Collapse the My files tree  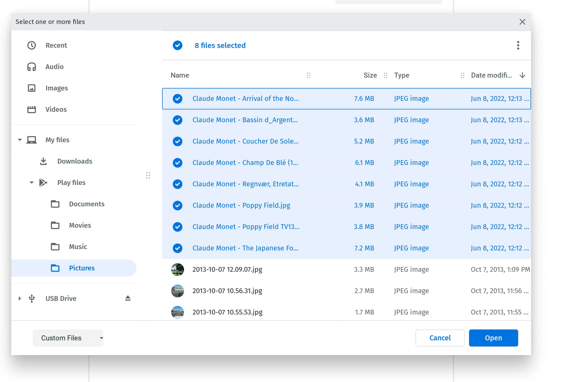coord(20,140)
